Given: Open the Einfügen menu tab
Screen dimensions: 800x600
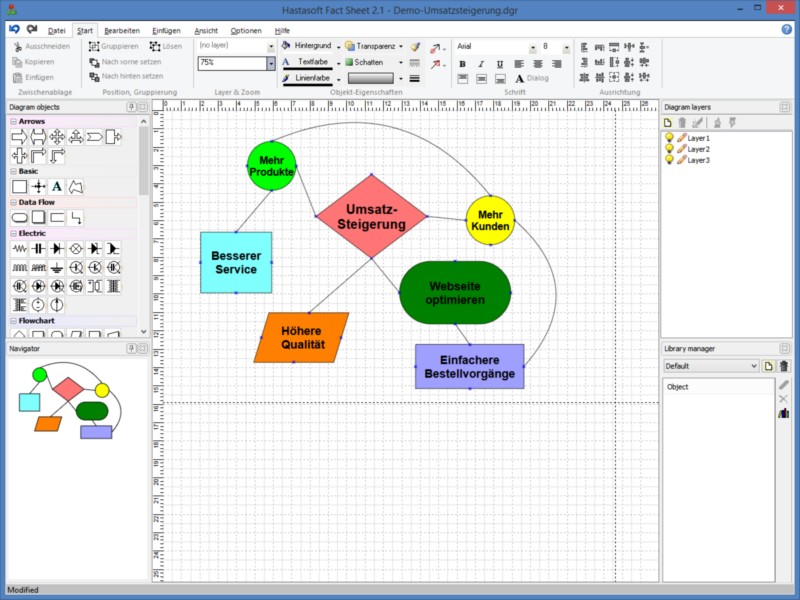Looking at the screenshot, I should coord(166,31).
